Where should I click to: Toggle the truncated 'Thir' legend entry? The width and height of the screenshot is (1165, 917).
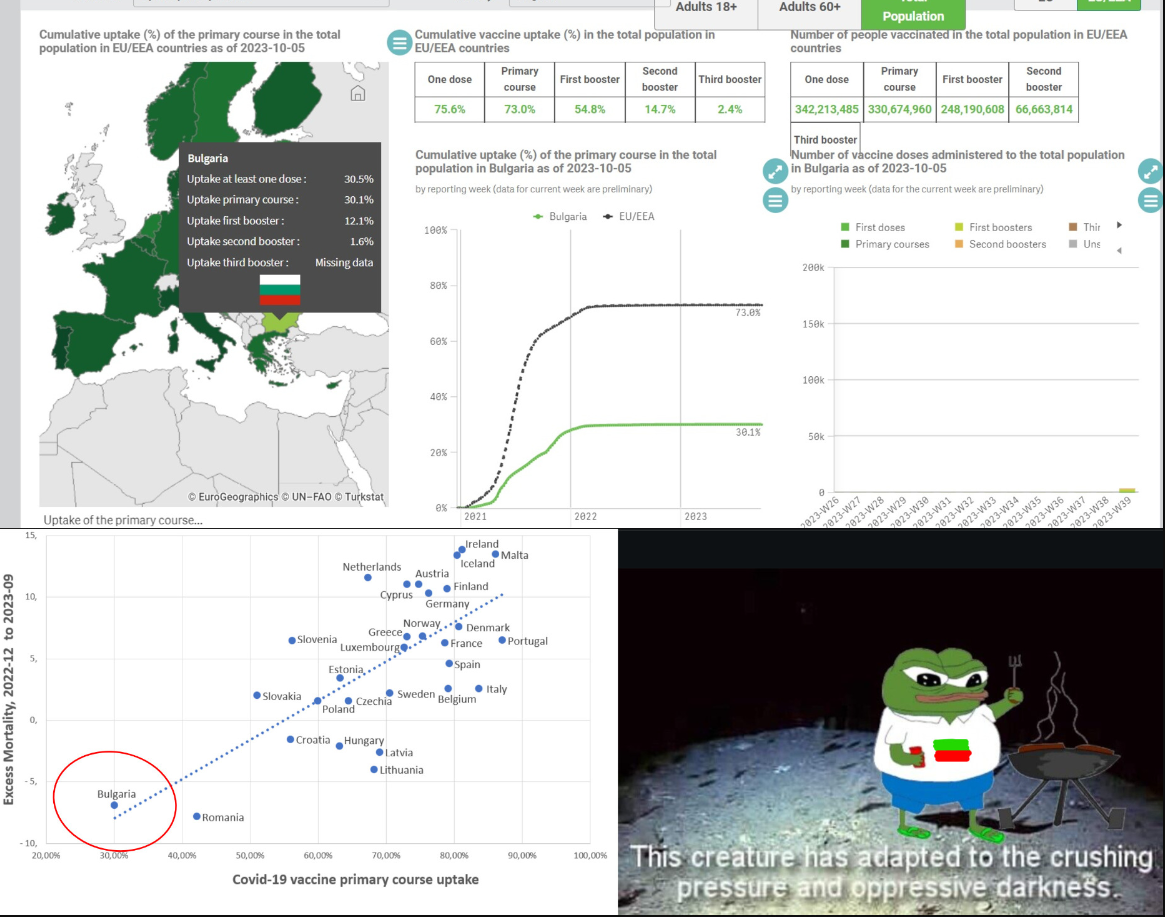coord(1085,227)
